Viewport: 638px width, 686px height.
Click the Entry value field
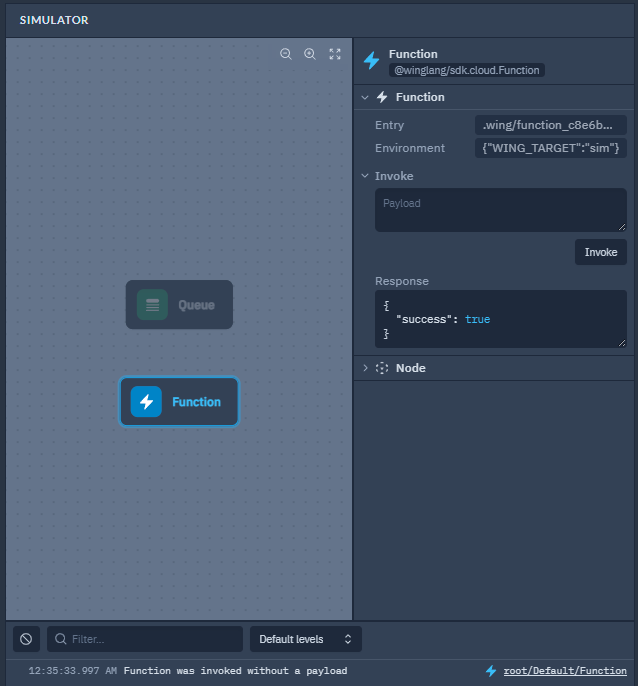tap(550, 125)
